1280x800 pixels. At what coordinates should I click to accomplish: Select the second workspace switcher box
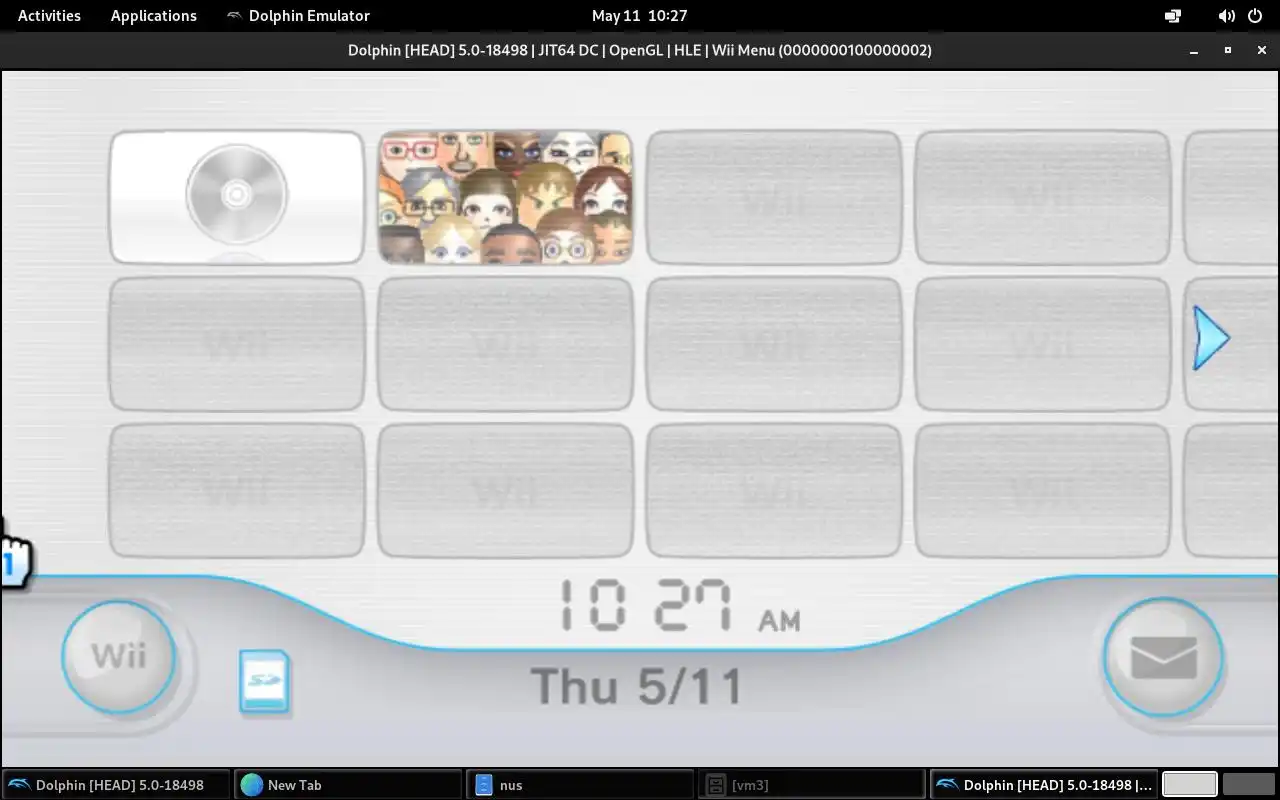click(x=1248, y=784)
